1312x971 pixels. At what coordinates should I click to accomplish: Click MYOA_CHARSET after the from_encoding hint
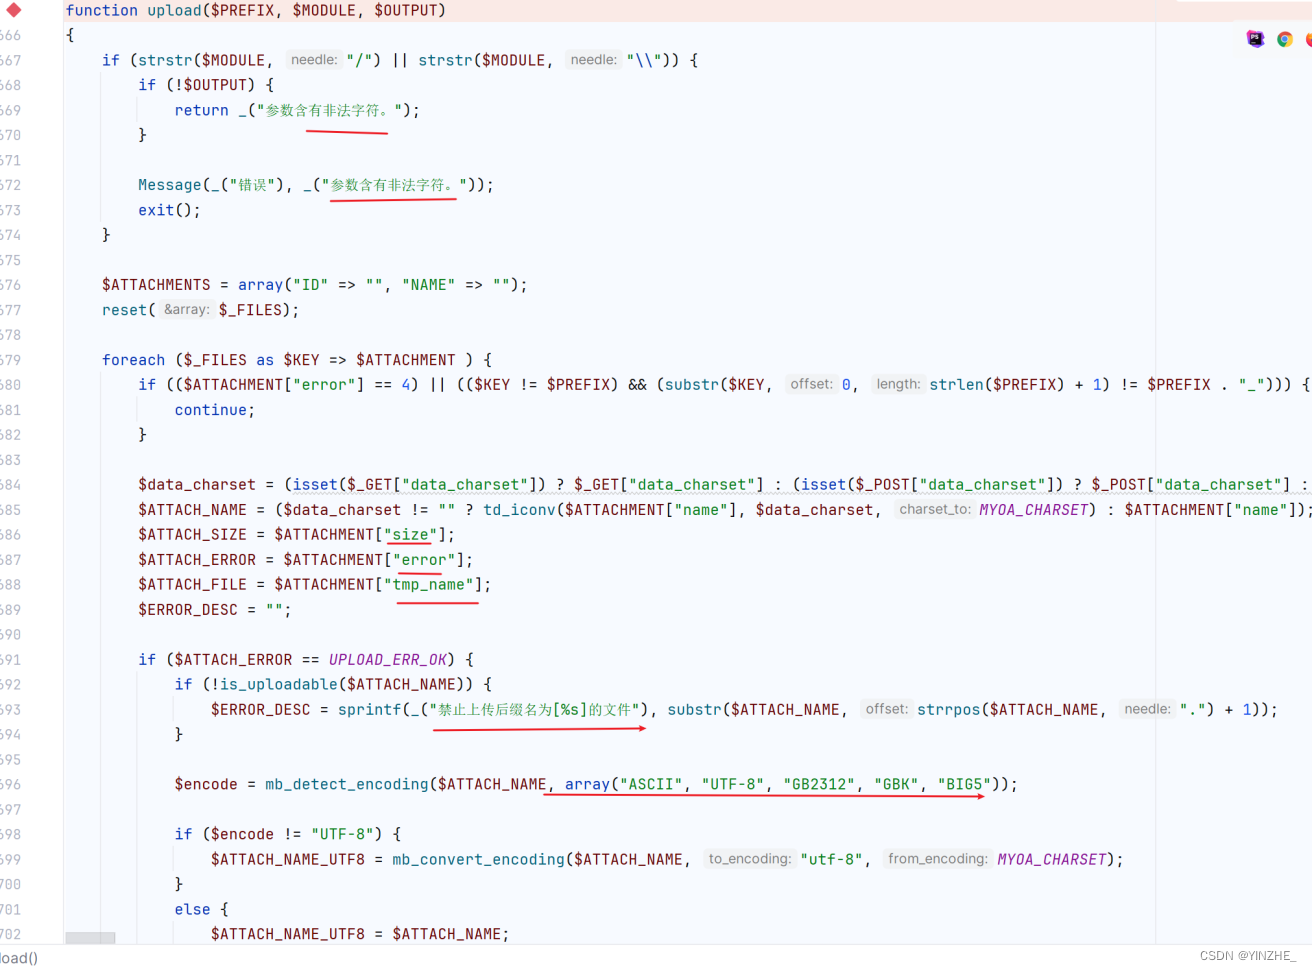[x=1052, y=860]
